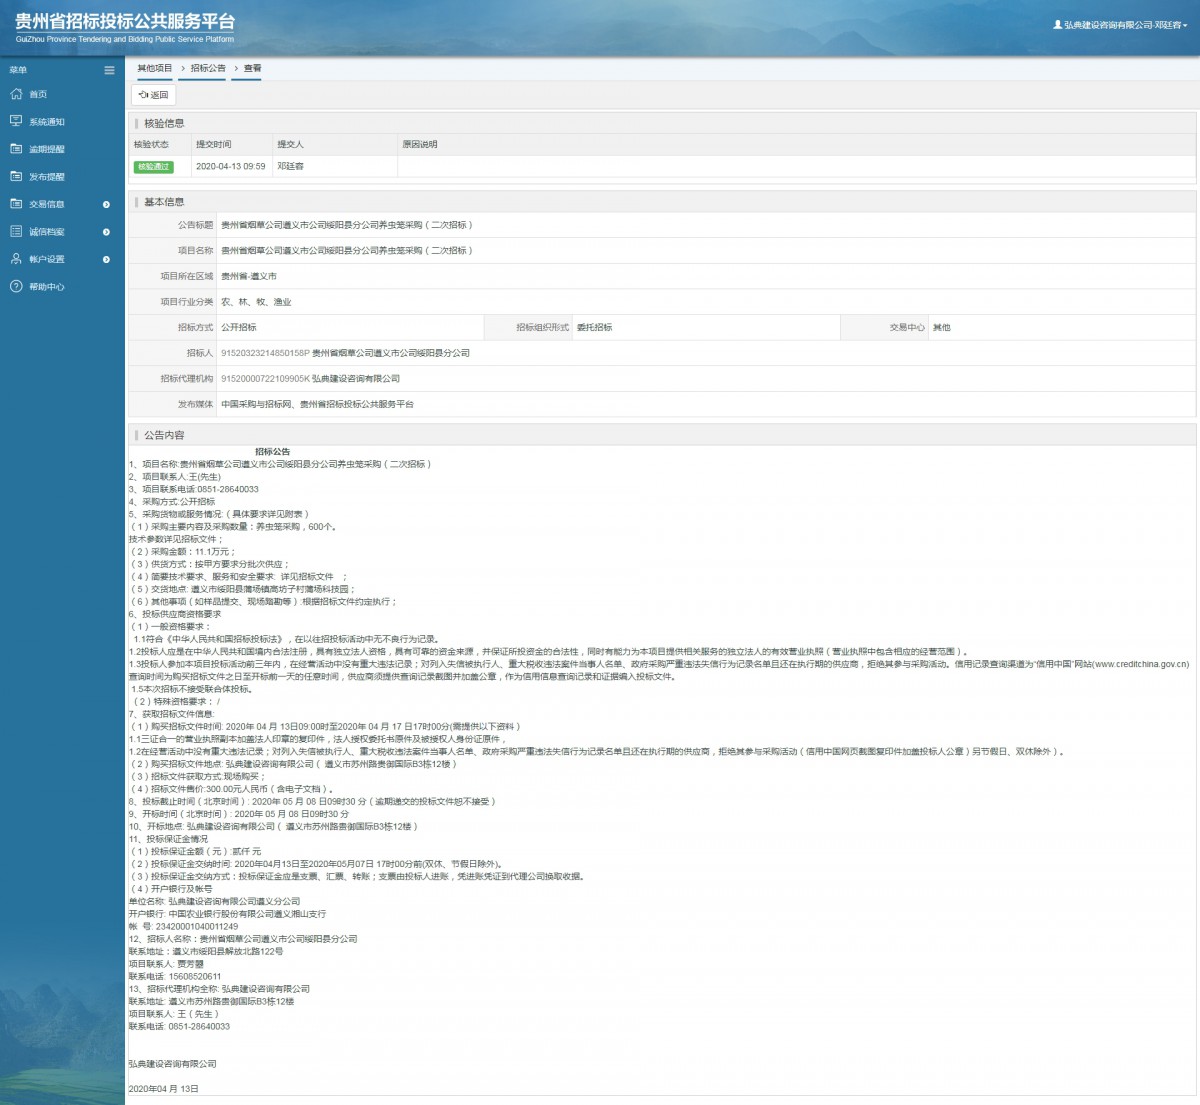Expand the 交易信息 submenu arrow
Viewport: 1200px width, 1105px height.
tap(106, 204)
